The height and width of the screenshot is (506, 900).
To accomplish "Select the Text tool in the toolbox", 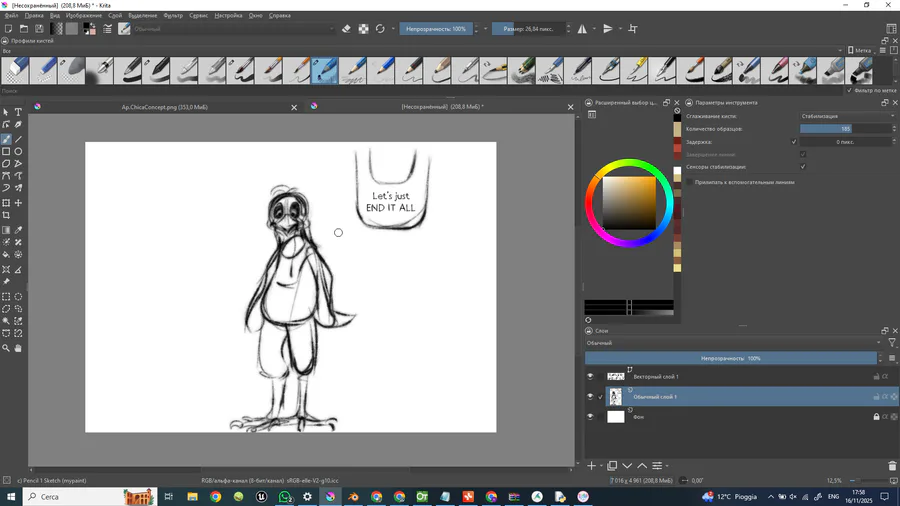I will 18,112.
